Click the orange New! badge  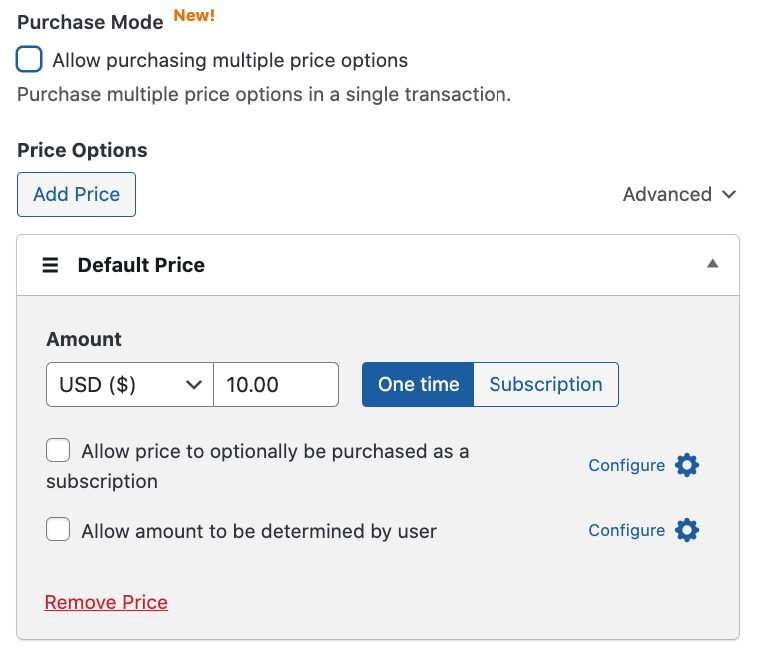point(194,15)
